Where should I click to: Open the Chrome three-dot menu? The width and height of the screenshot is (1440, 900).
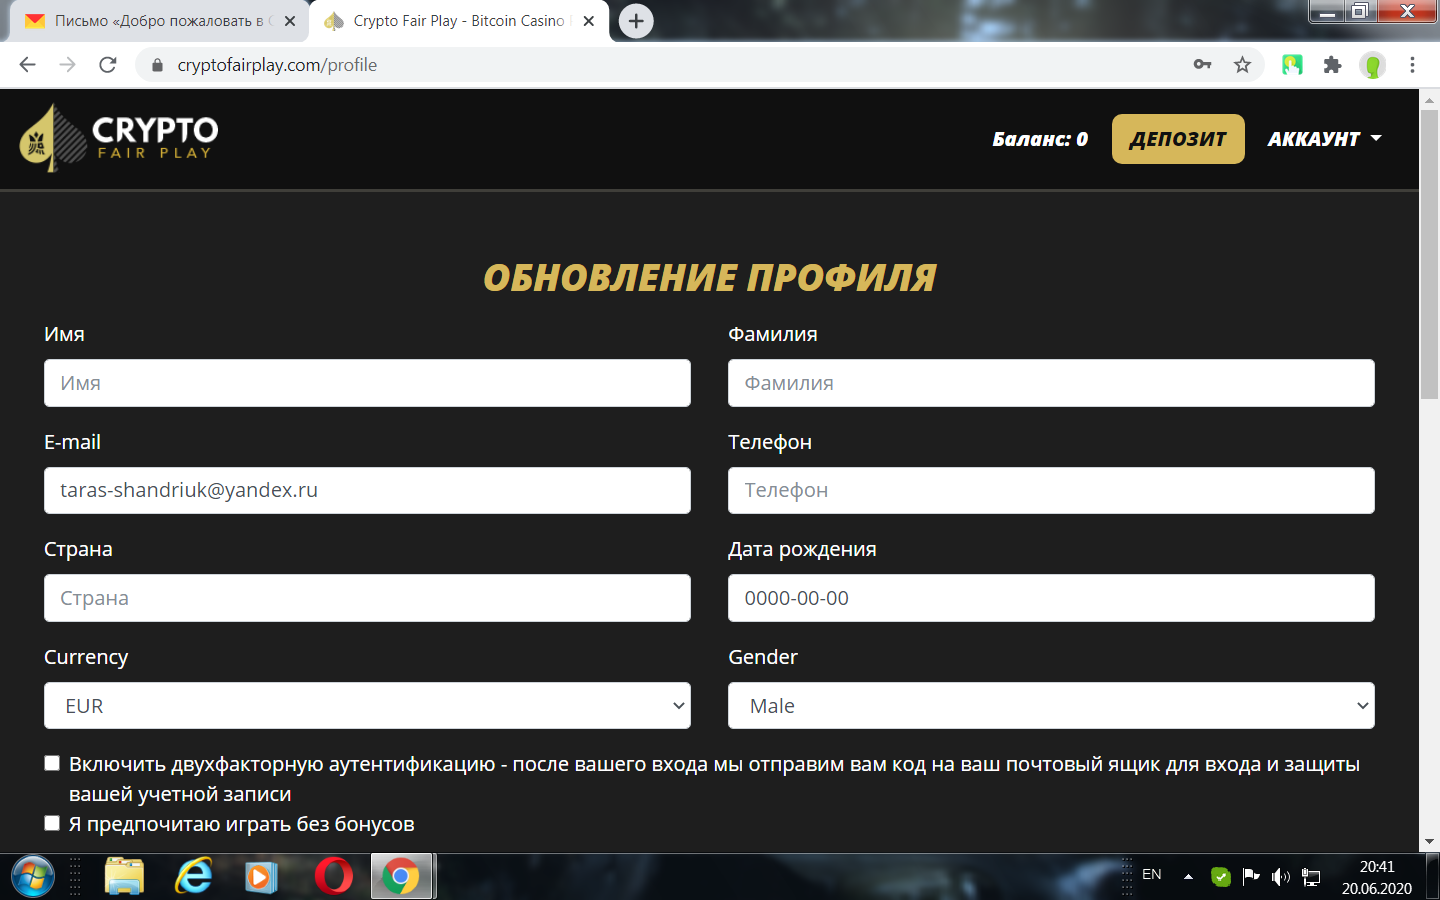1412,65
